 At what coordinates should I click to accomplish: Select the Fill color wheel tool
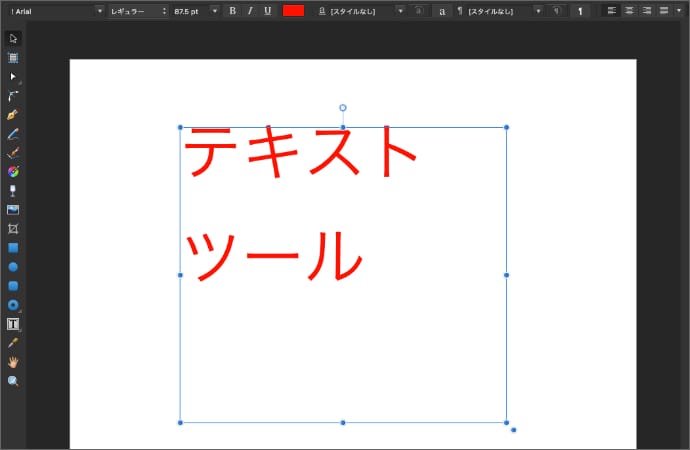[13, 171]
